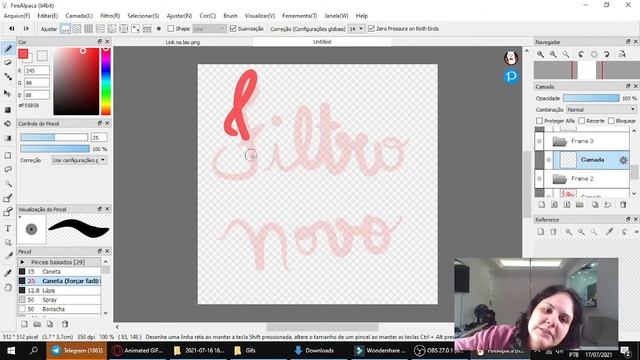The image size is (640, 360).
Task: Toggle visibility of selected Camada layer
Action: coord(549,160)
